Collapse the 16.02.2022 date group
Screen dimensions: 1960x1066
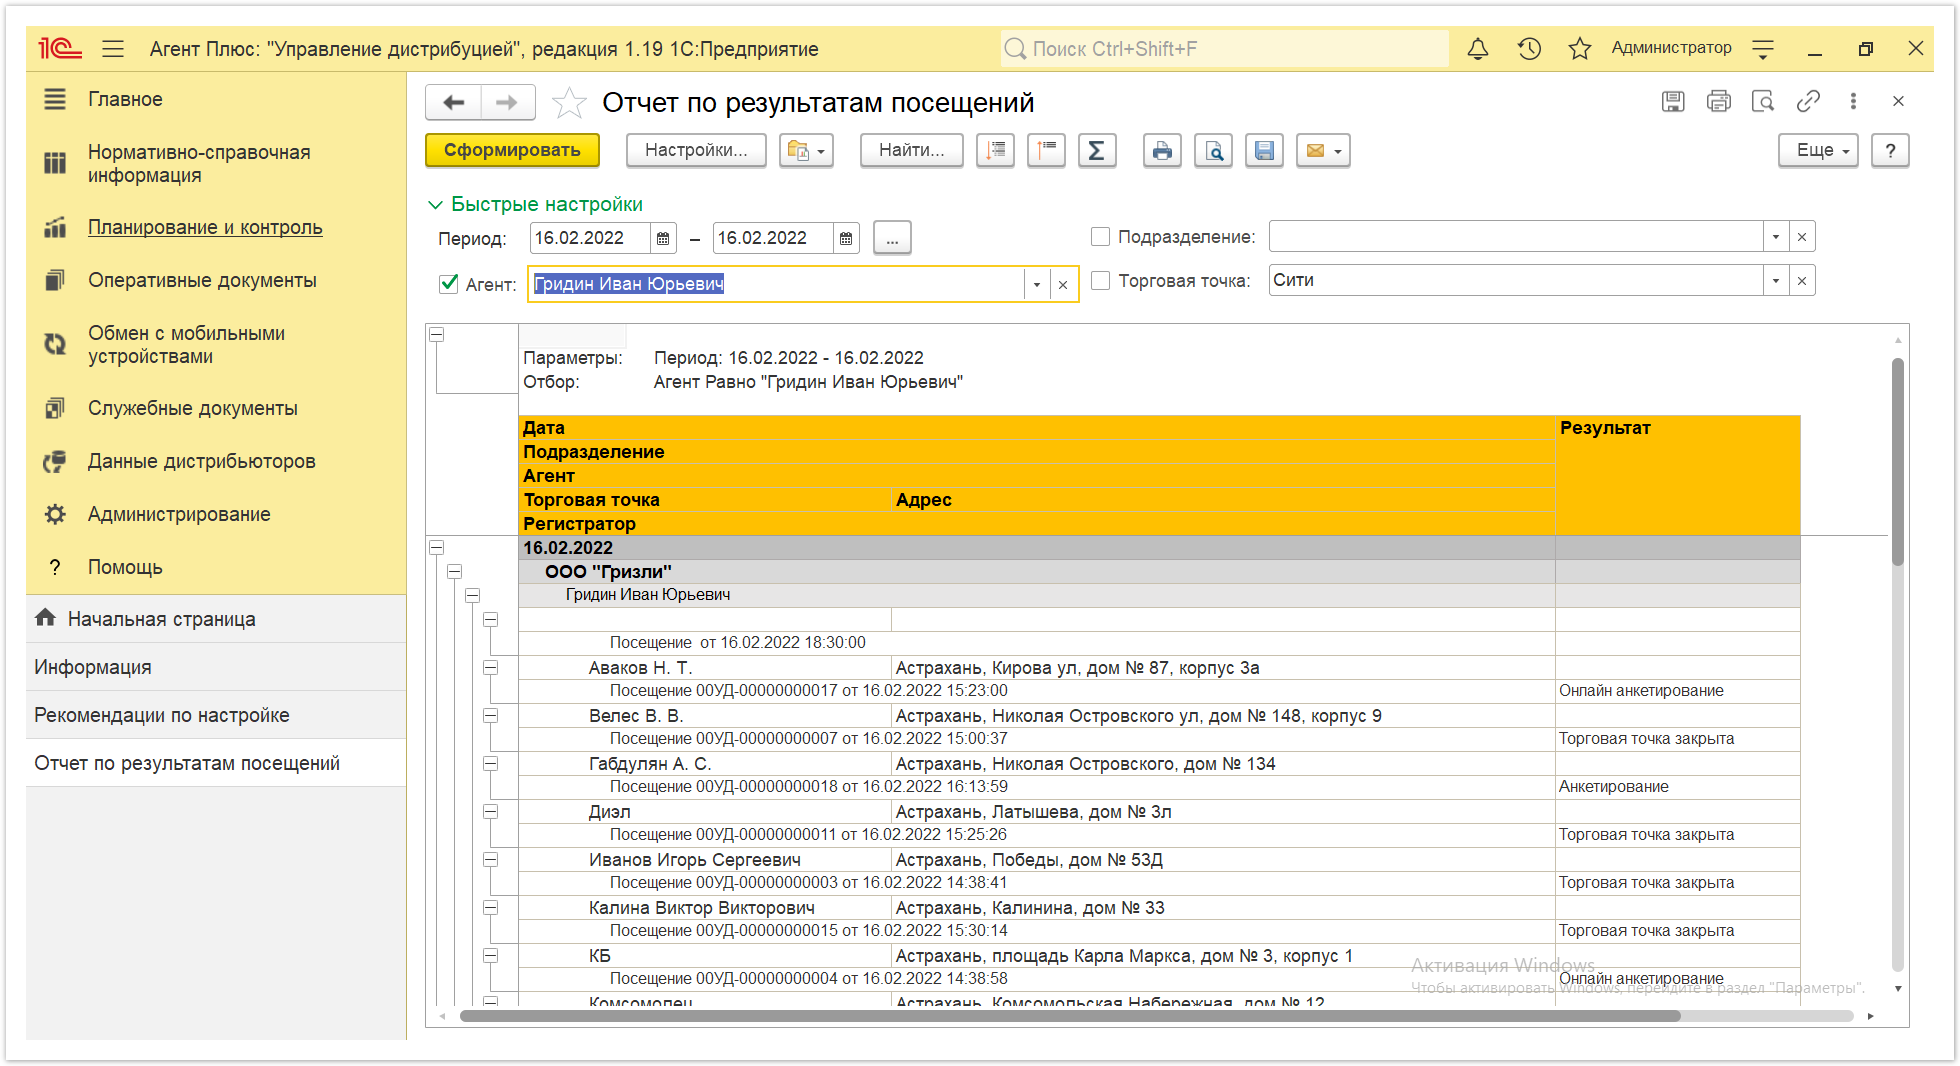point(437,548)
